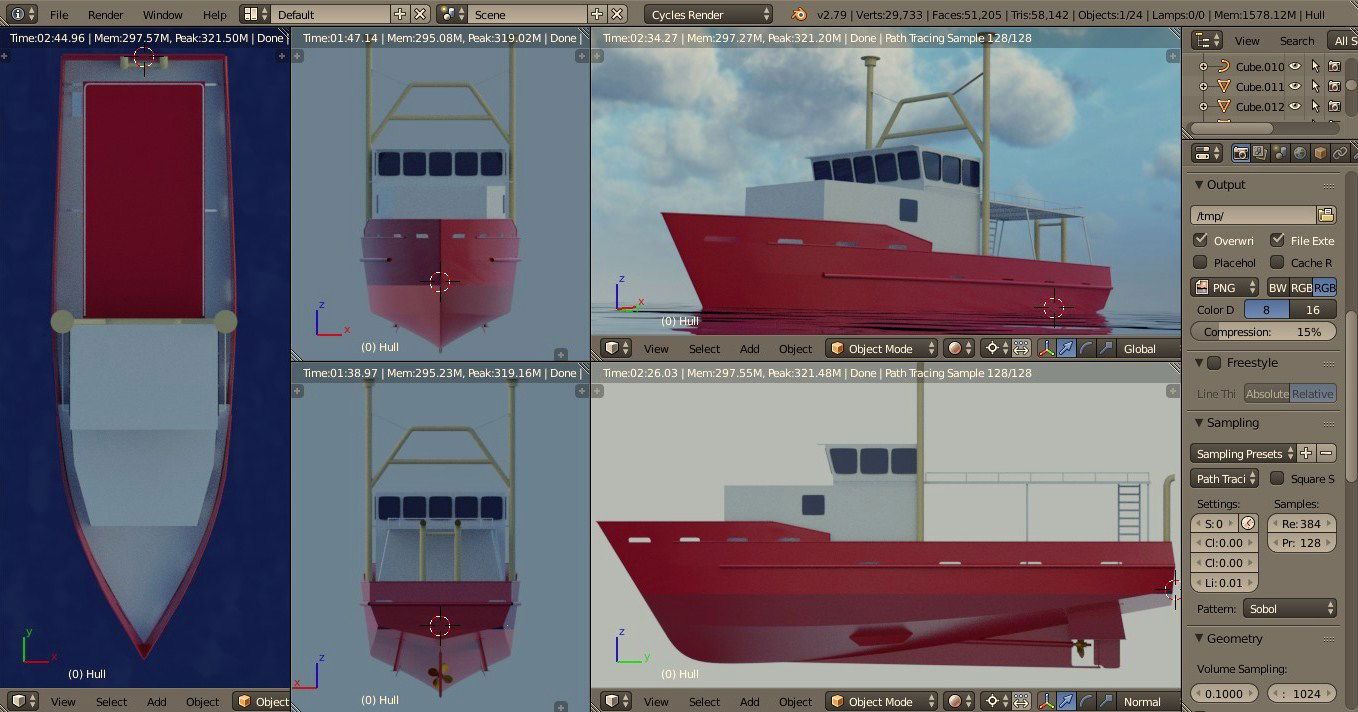
Task: Open the Window menu in the top bar
Action: [x=162, y=15]
